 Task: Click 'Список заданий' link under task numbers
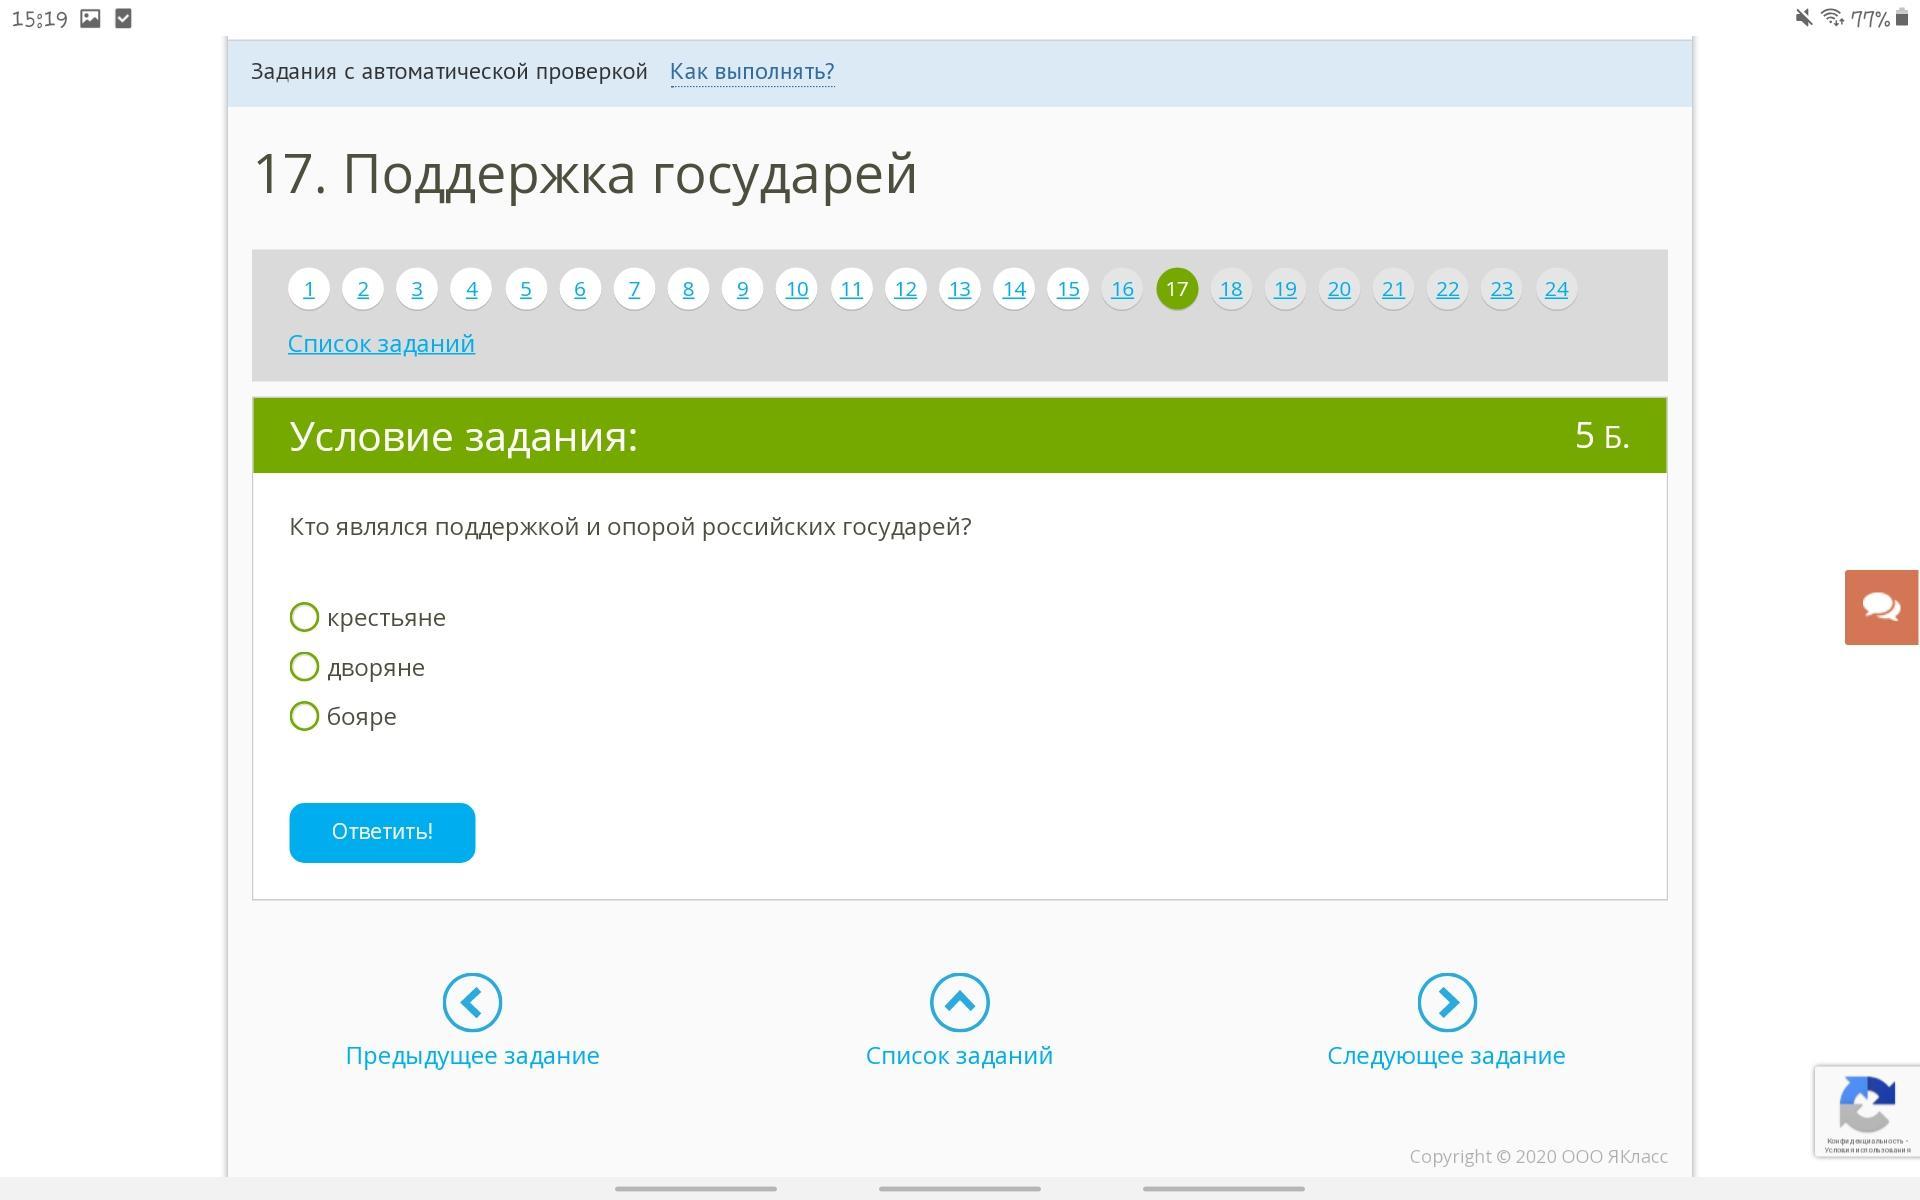(x=381, y=343)
